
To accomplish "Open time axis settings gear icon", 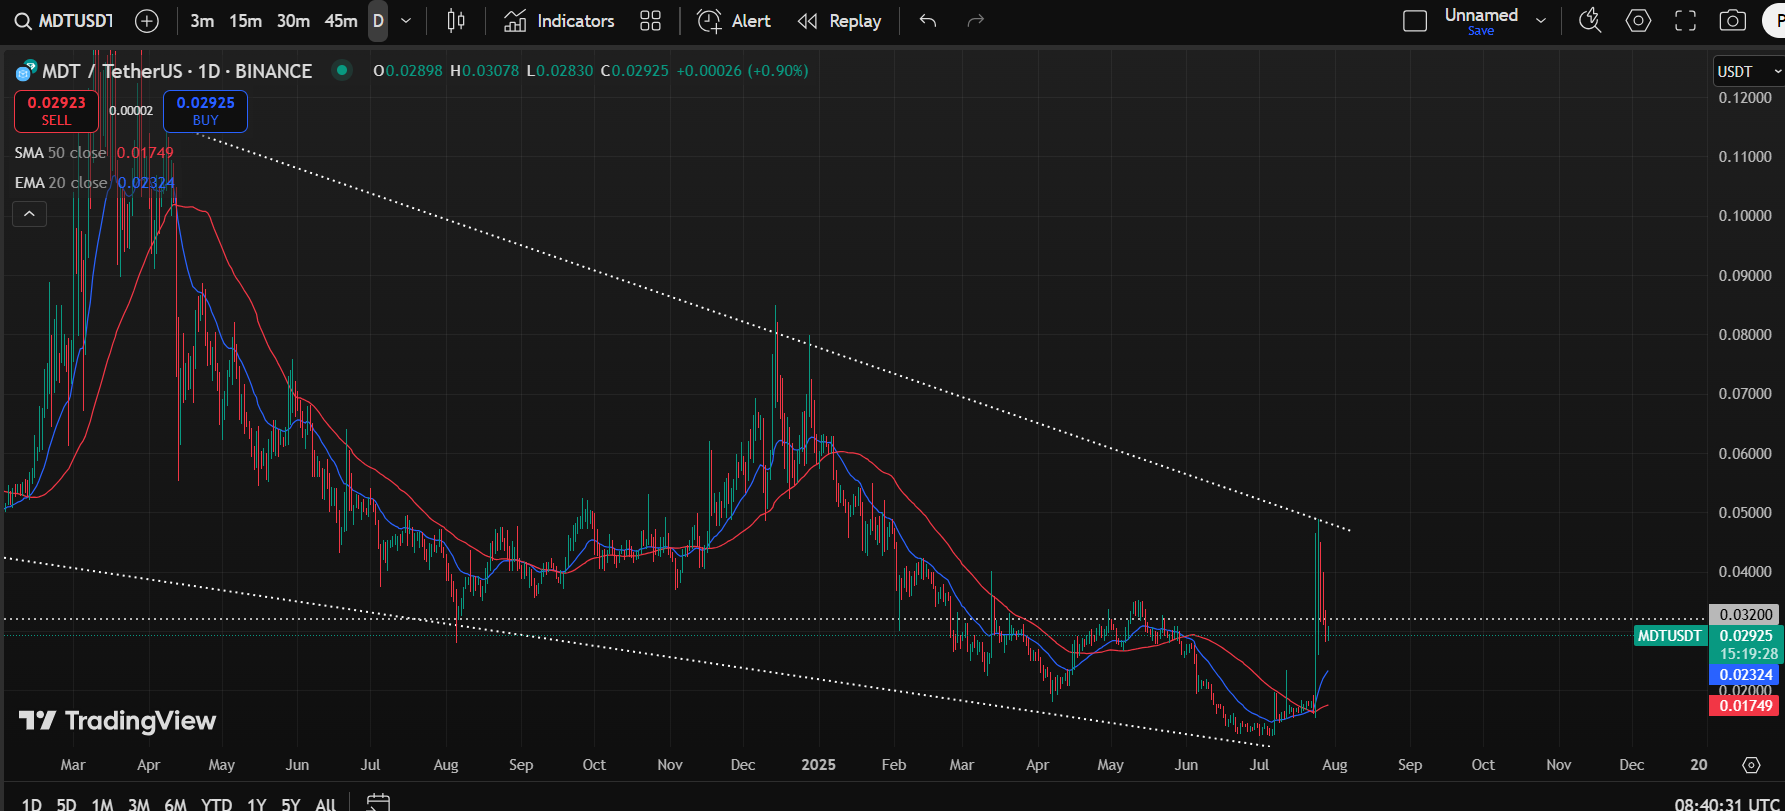I will coord(1751,765).
